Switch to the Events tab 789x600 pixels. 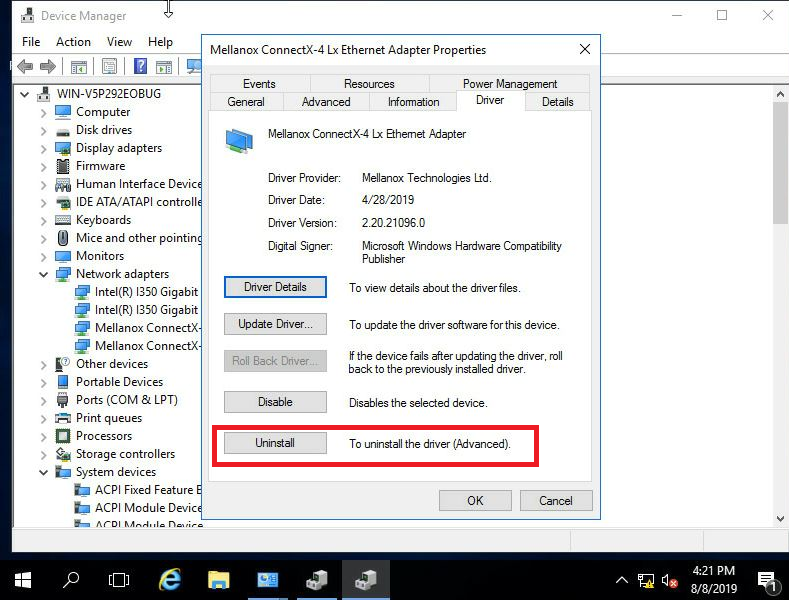pos(259,84)
